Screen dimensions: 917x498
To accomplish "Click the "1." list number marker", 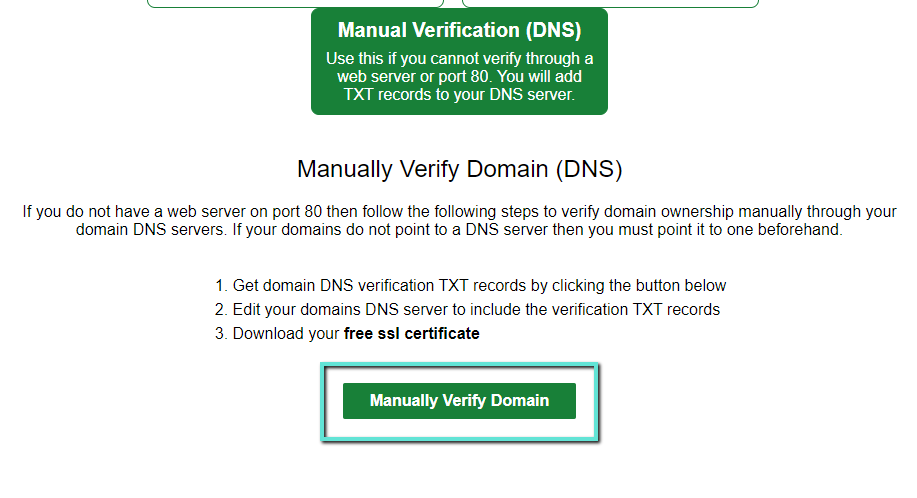I will [x=221, y=285].
